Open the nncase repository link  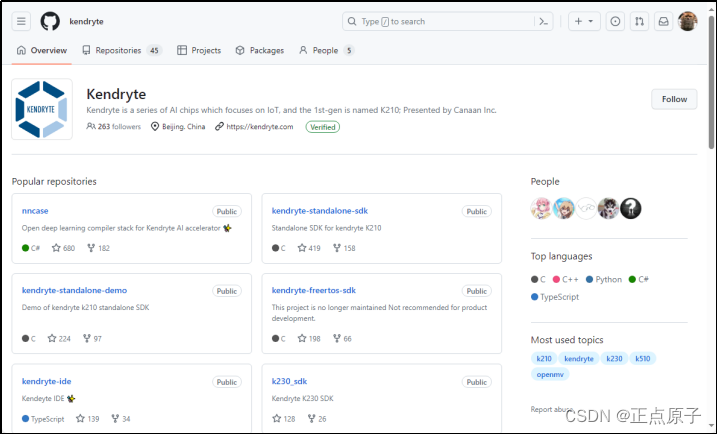[x=35, y=211]
